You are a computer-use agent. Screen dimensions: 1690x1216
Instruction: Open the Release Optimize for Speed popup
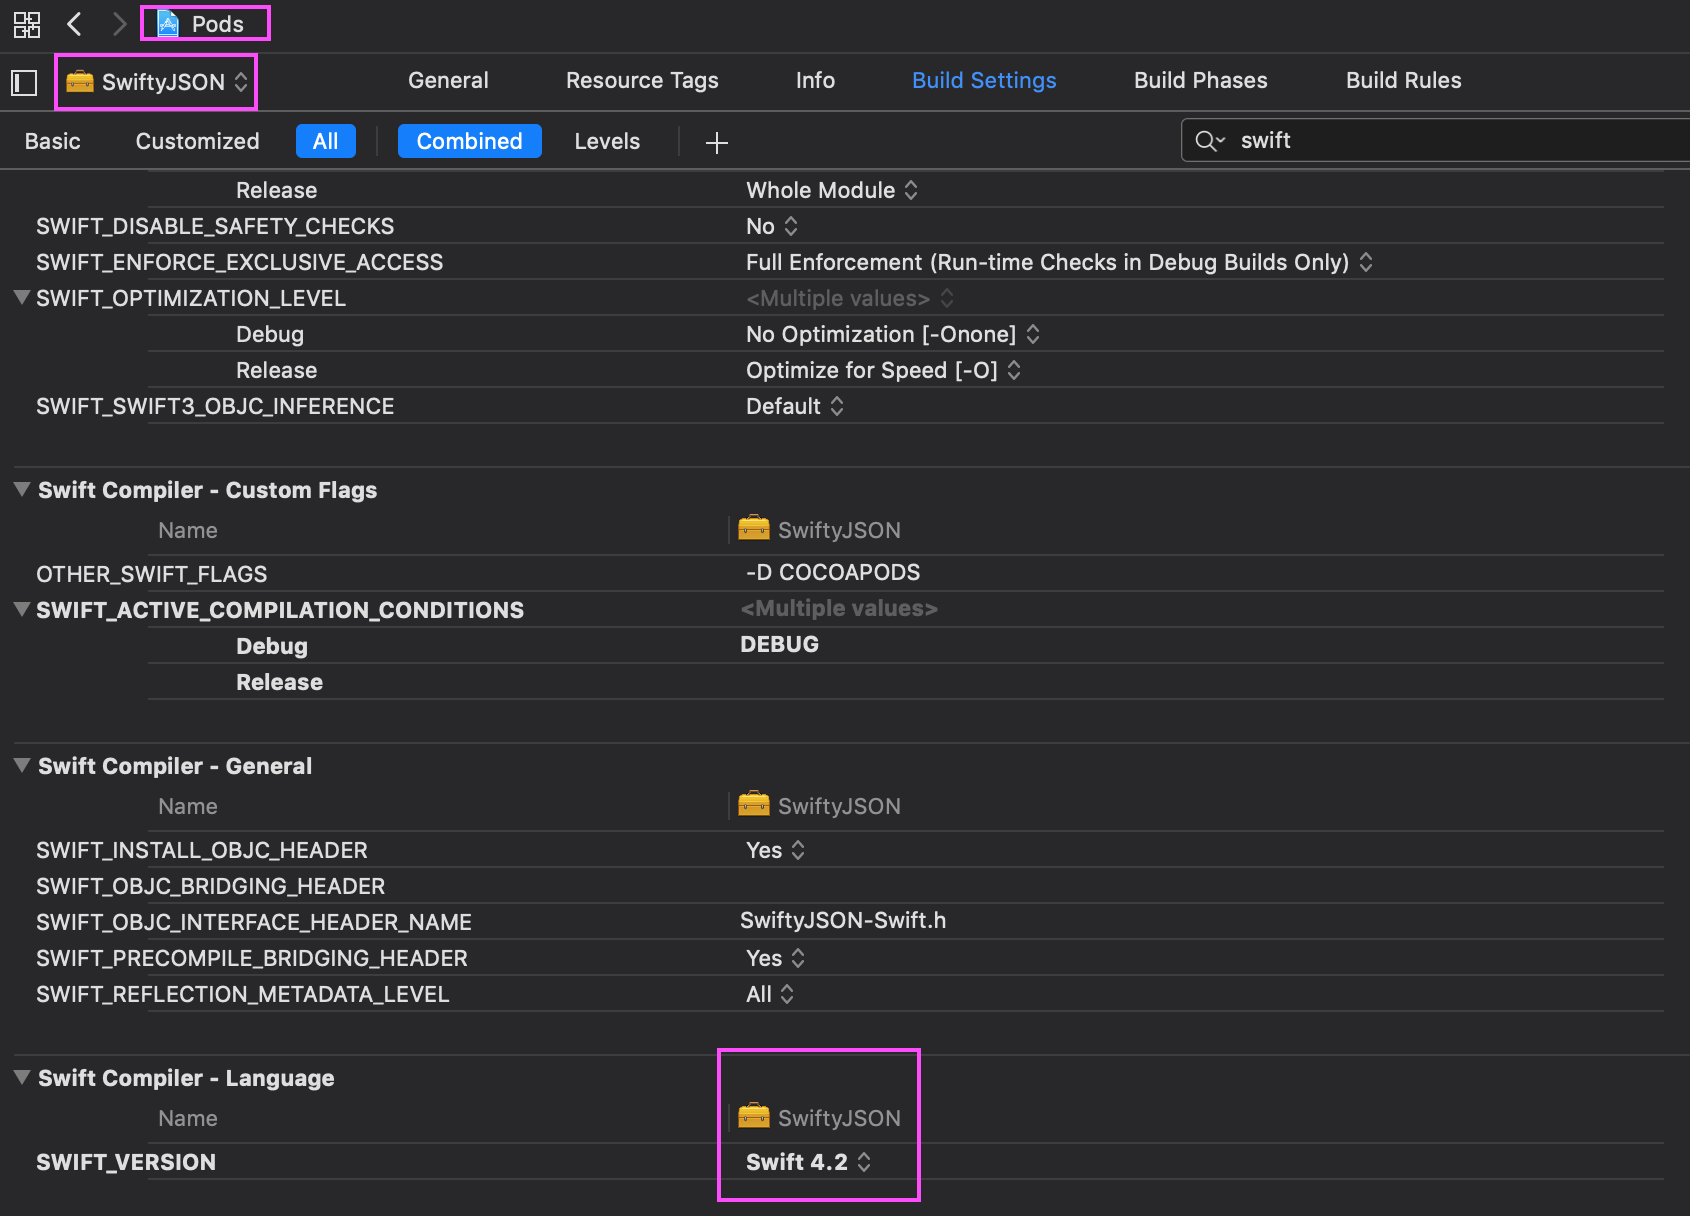coord(884,370)
